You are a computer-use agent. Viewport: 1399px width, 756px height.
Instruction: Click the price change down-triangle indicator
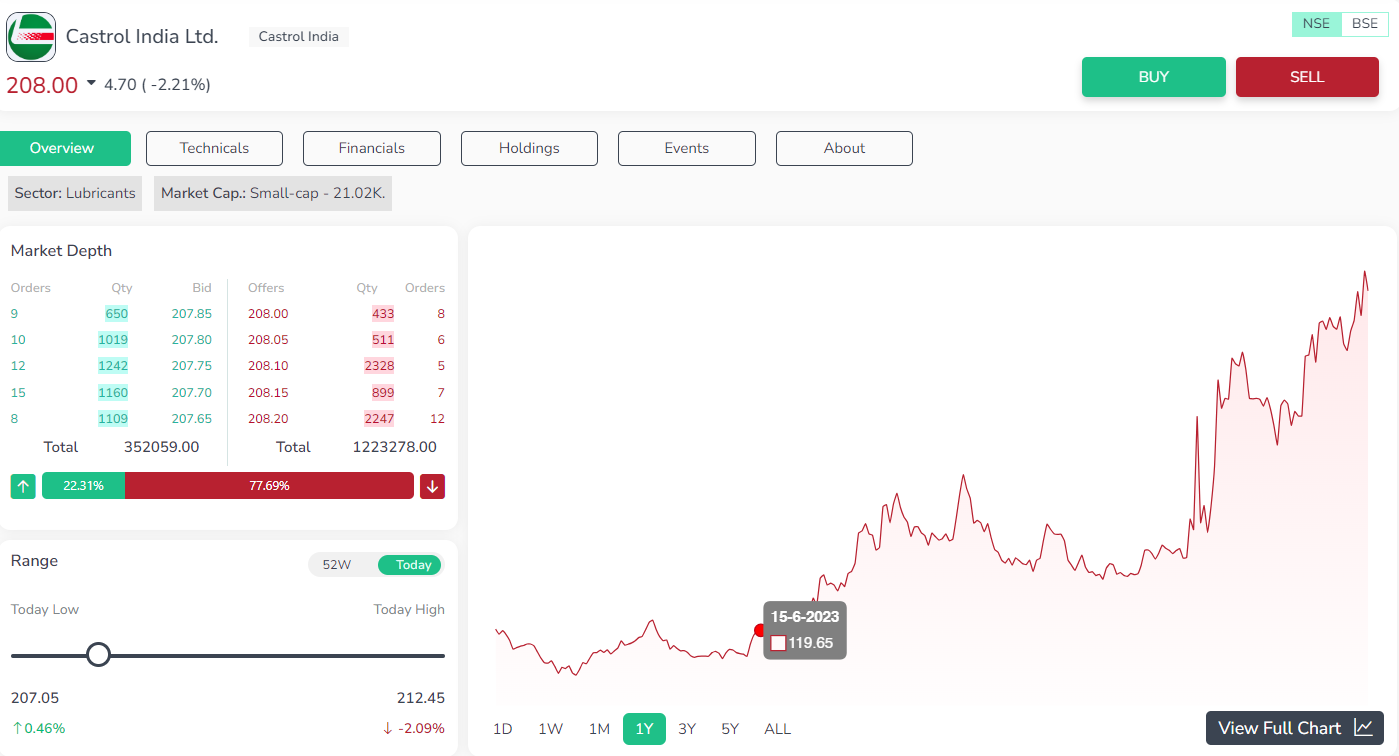pos(91,84)
